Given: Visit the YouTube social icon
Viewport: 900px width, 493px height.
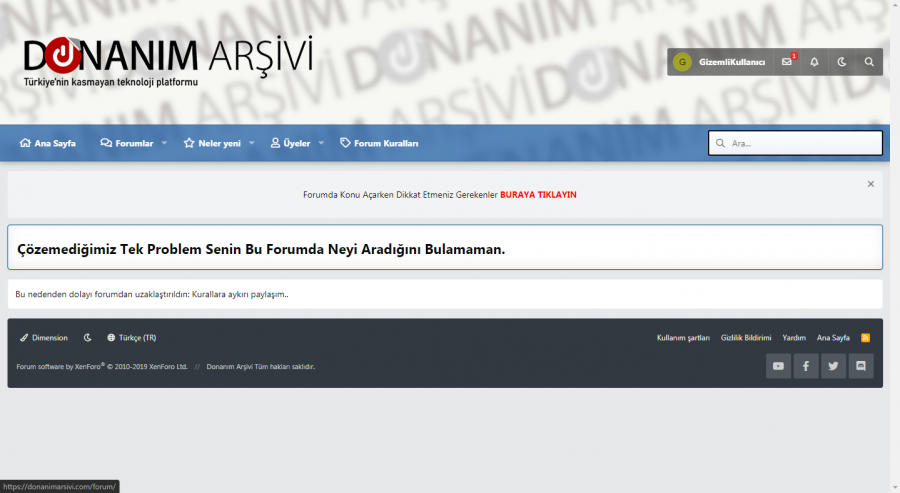Looking at the screenshot, I should tap(778, 366).
